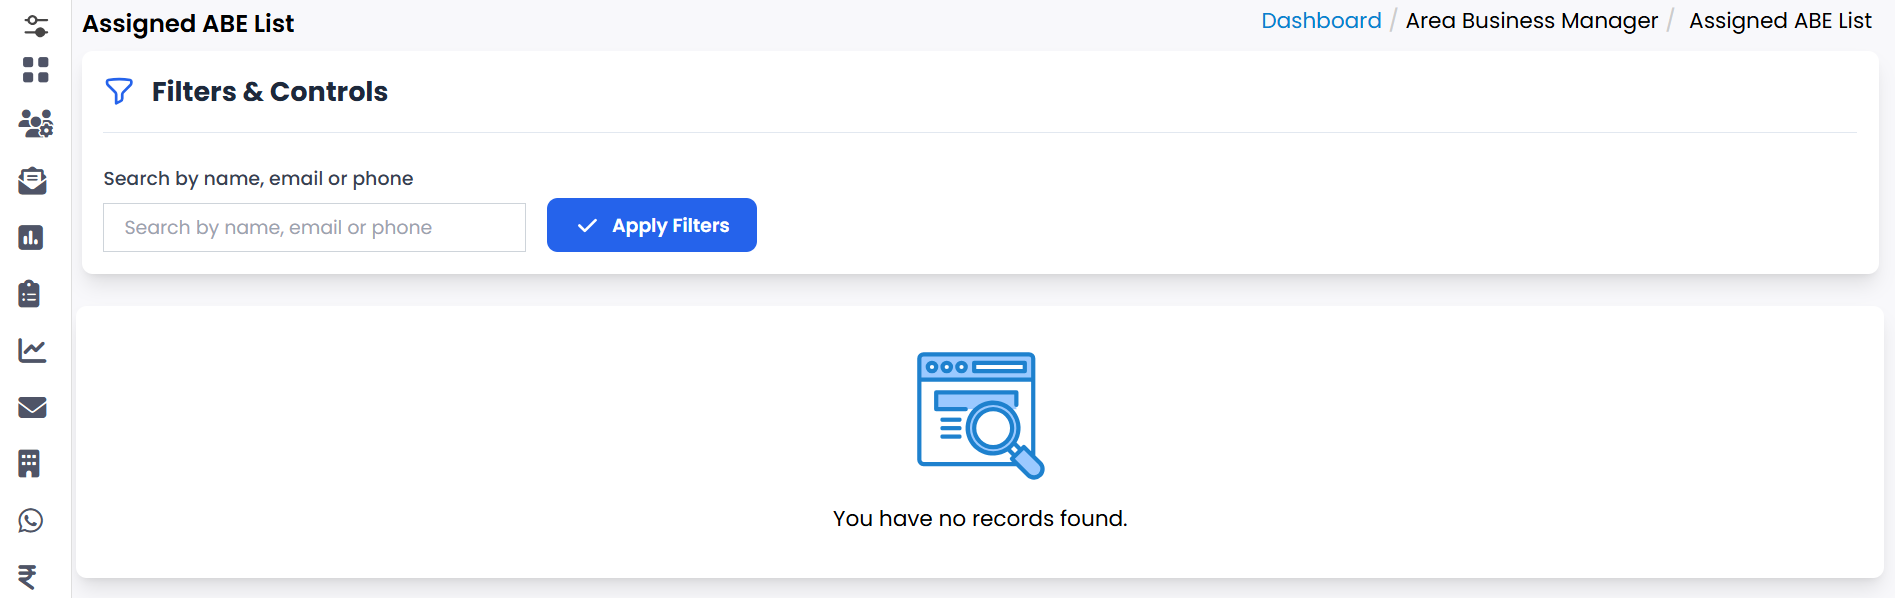Screen dimensions: 1895x598
Task: Open the WhatsApp icon in sidebar
Action: point(31,521)
